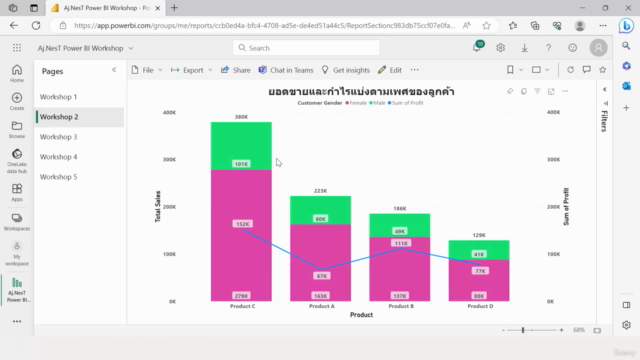Open browser sidebar settings gear

point(627,325)
